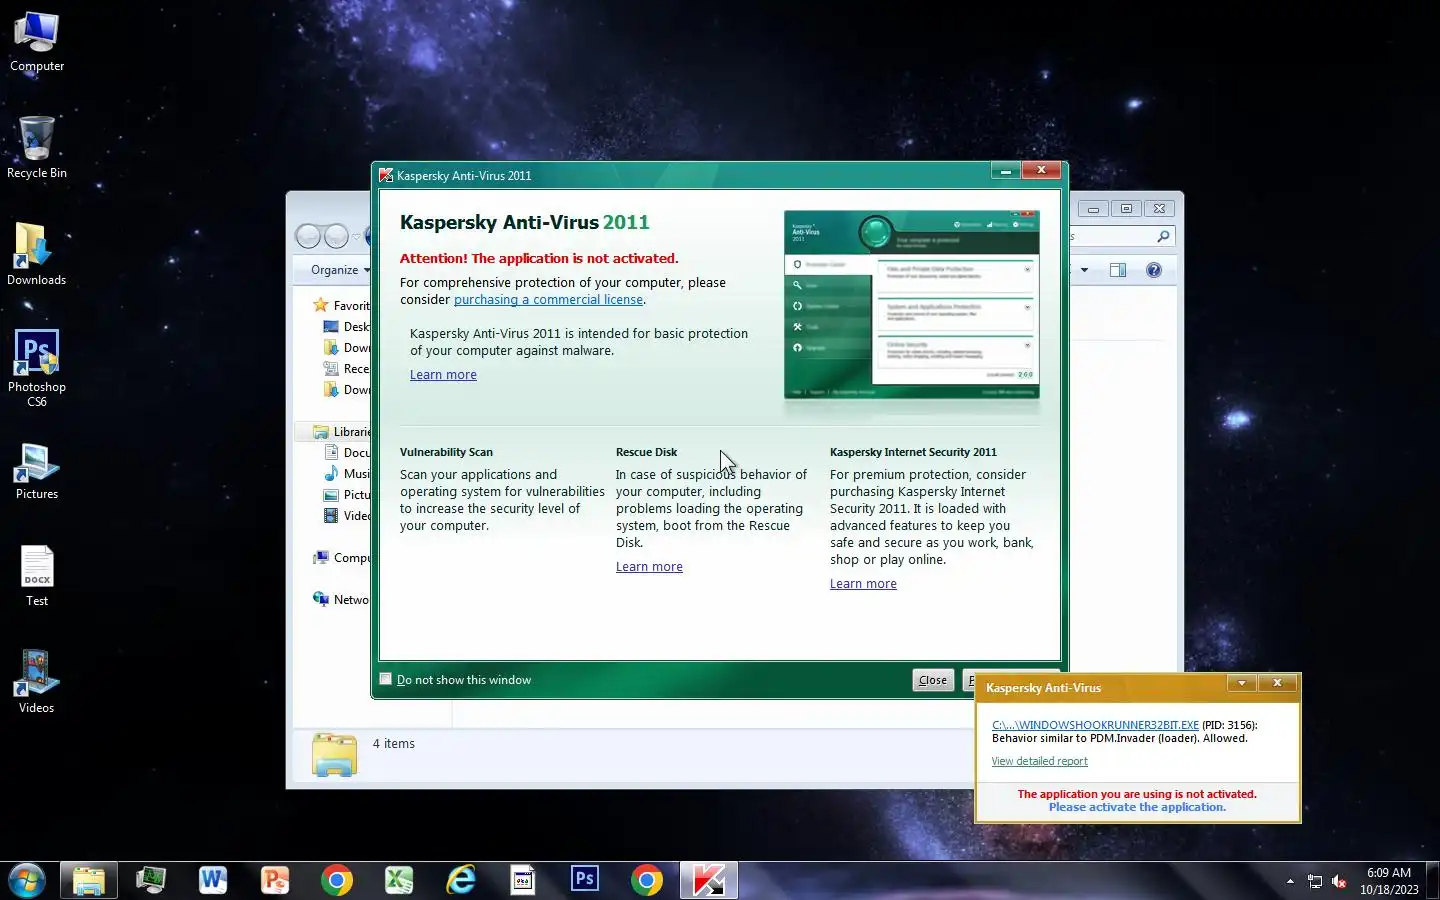Click the Back button in Explorer window
Screen dimensions: 1440x900
[308, 236]
